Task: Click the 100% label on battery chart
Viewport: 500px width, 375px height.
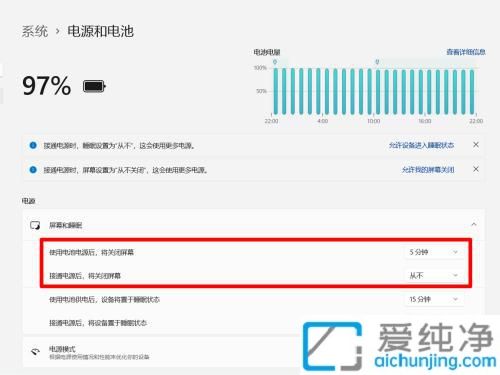Action: coord(260,68)
